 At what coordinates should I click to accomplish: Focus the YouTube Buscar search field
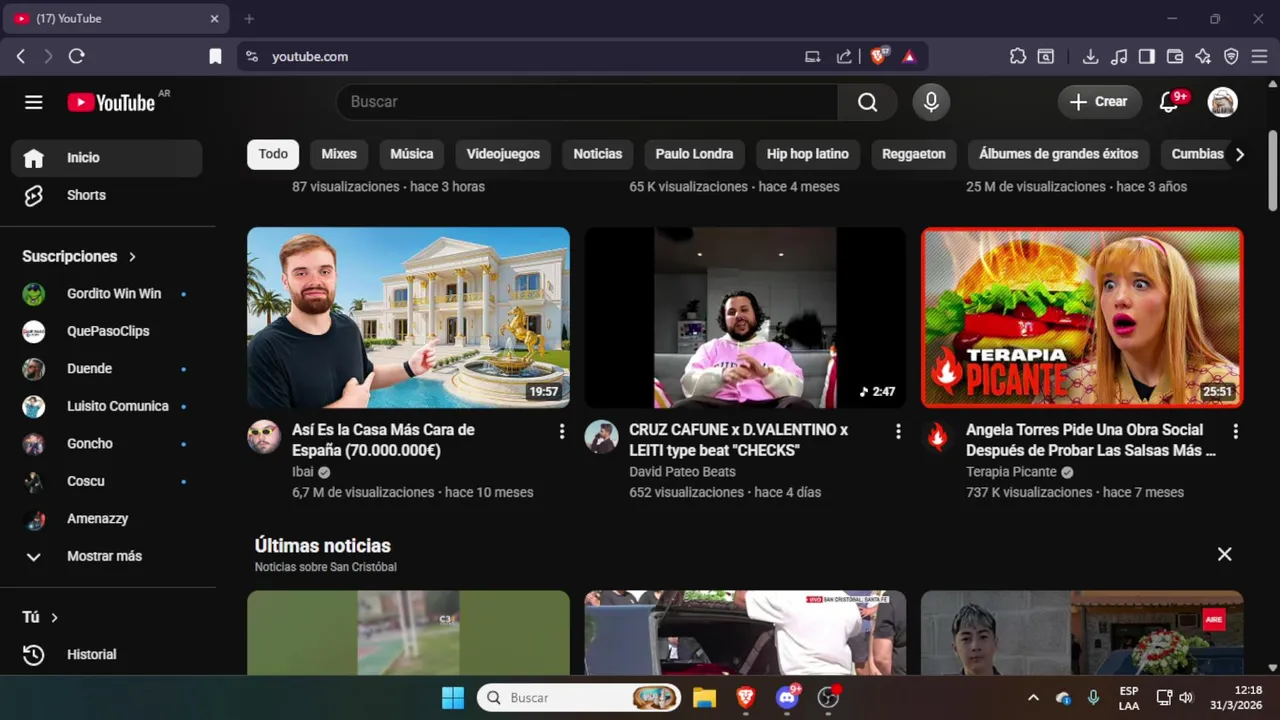pyautogui.click(x=588, y=102)
